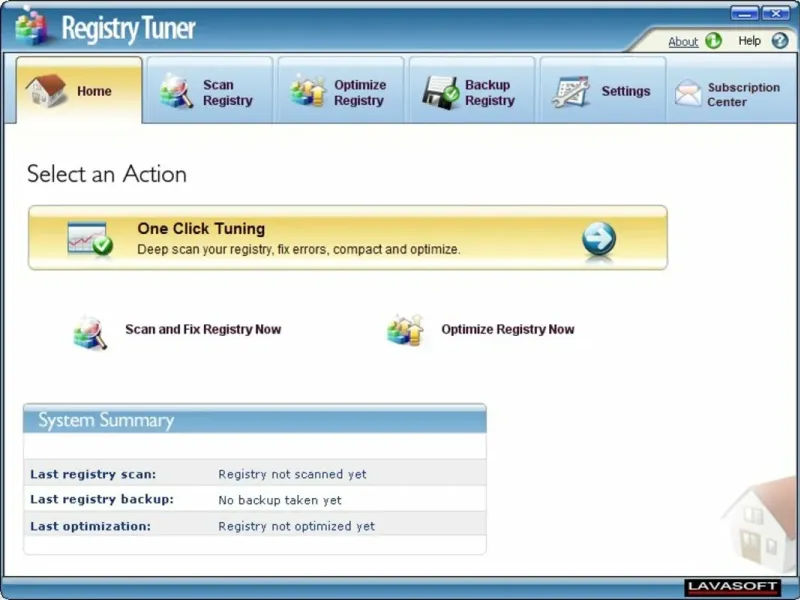Click 'No backup taken yet' text
This screenshot has width=800, height=600.
pyautogui.click(x=280, y=500)
